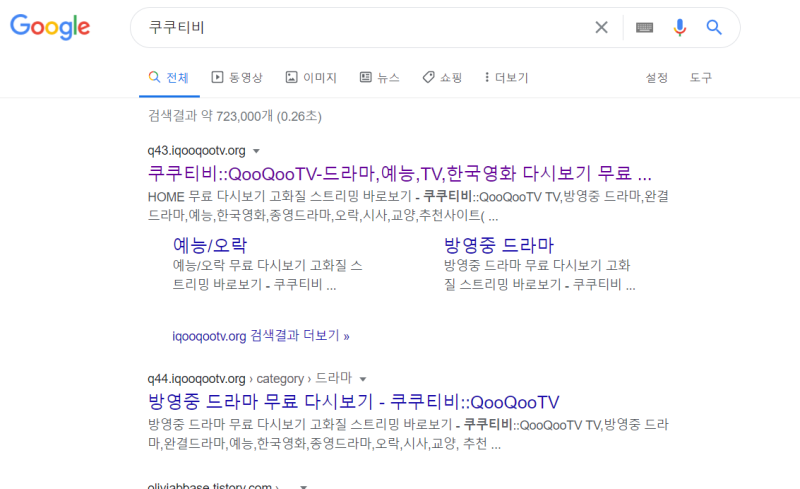Viewport: 800px width, 489px height.
Task: Click the 방영중 드라마 무료 다시보기 고화 snippet
Action: pyautogui.click(x=539, y=275)
